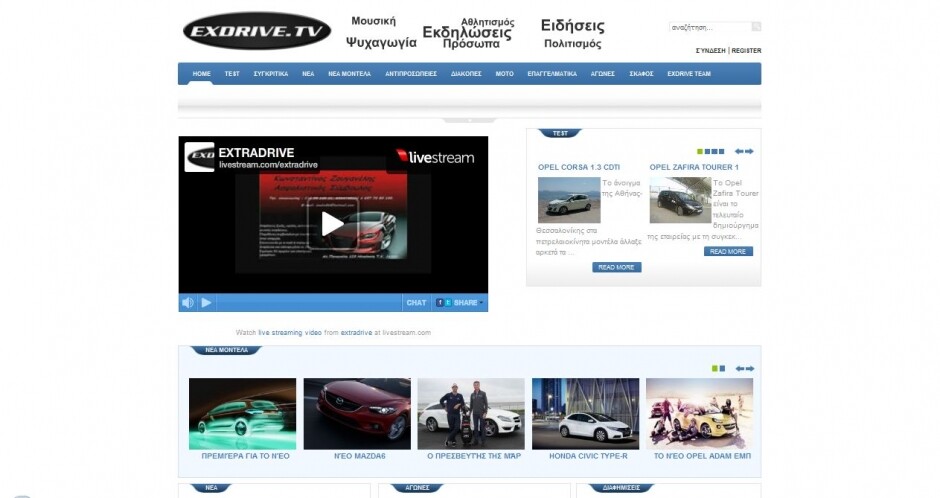Click the Αθλητισμός tag link

[487, 22]
